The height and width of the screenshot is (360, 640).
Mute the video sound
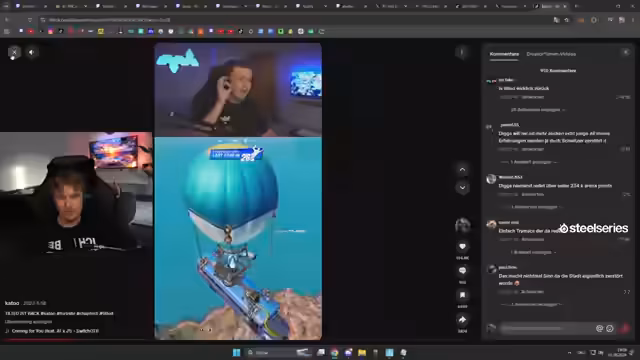(x=31, y=52)
